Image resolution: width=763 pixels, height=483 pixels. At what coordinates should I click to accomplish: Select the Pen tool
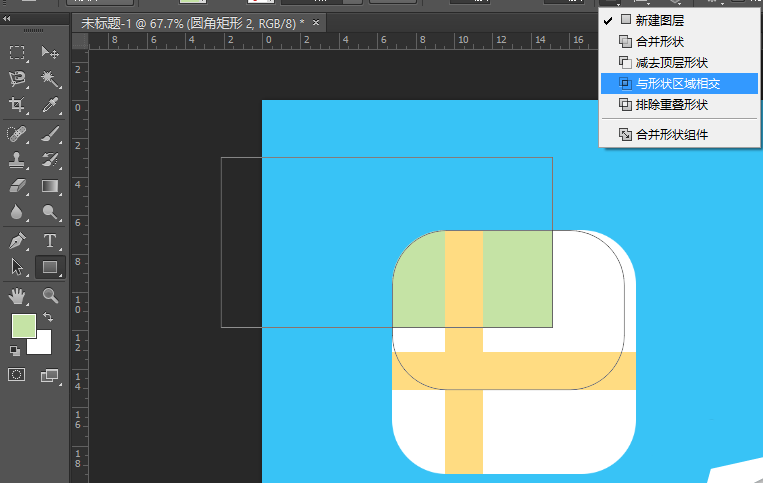[17, 241]
